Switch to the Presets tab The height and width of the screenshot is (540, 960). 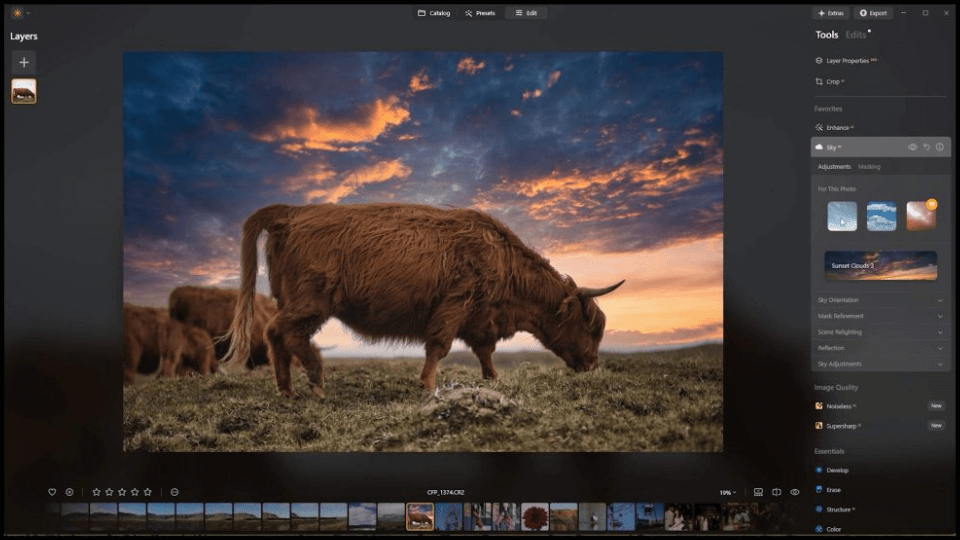(480, 13)
